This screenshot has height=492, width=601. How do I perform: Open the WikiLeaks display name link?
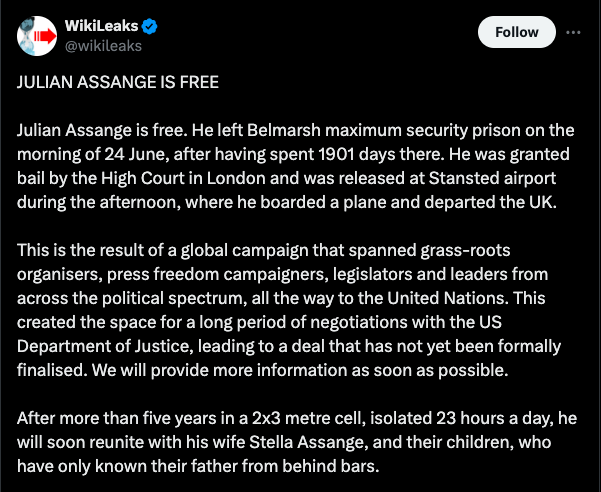tap(101, 26)
